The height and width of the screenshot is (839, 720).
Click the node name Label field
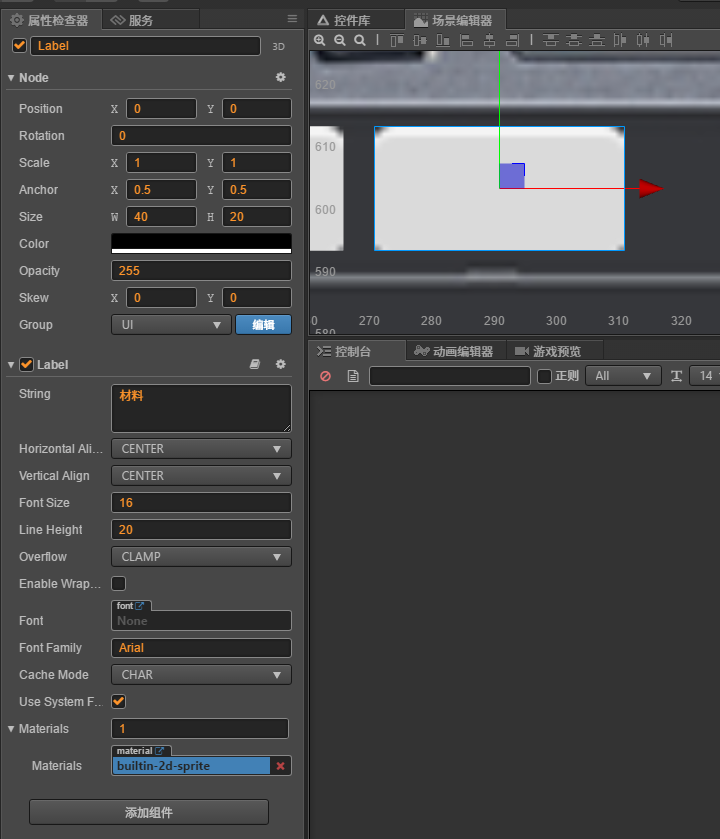click(x=145, y=46)
